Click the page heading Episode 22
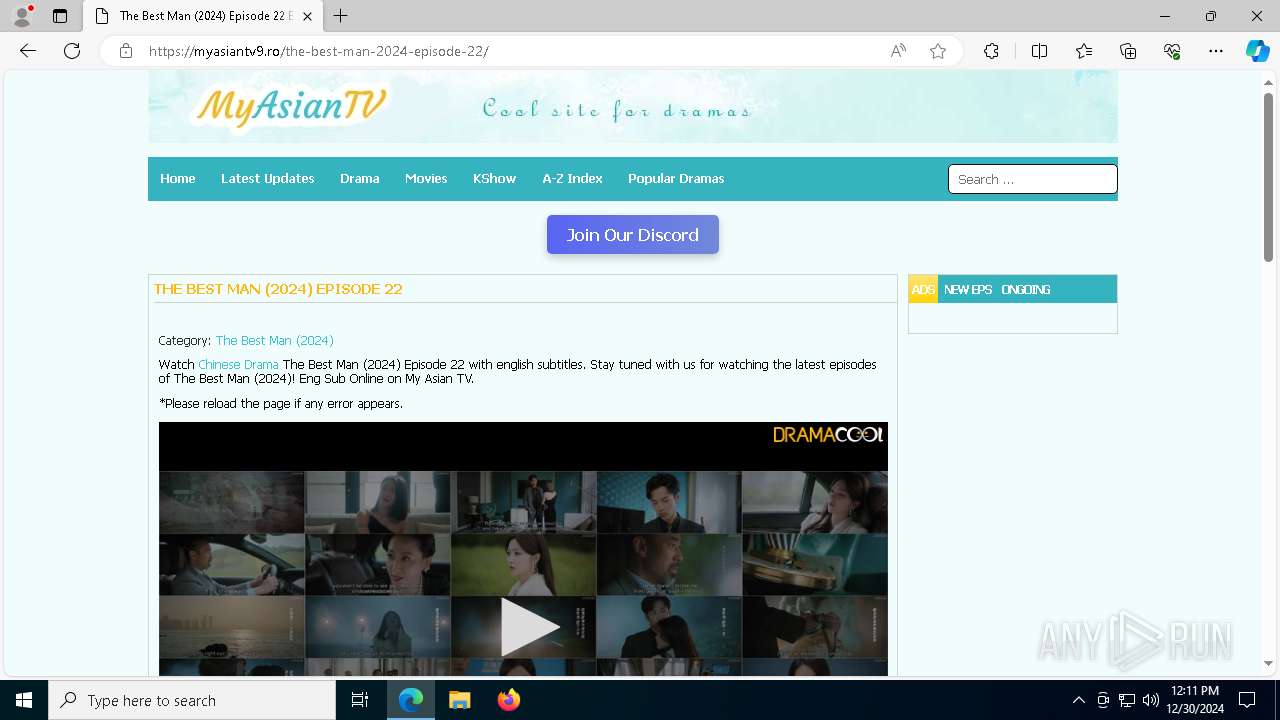 coord(278,289)
